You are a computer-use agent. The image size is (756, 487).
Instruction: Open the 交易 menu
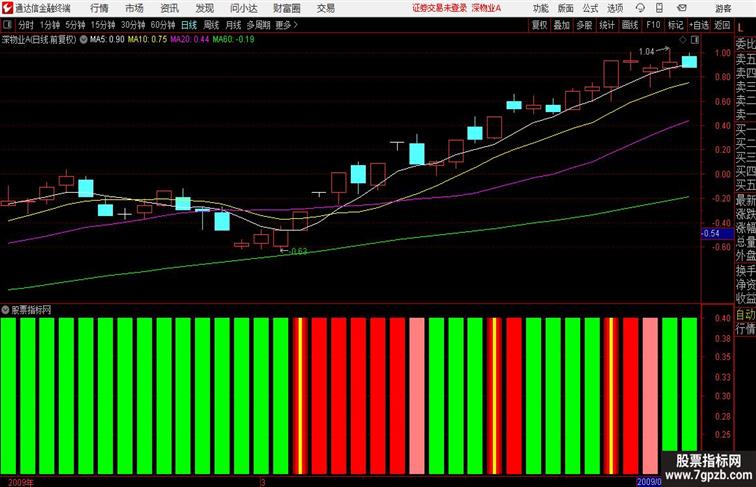point(325,8)
